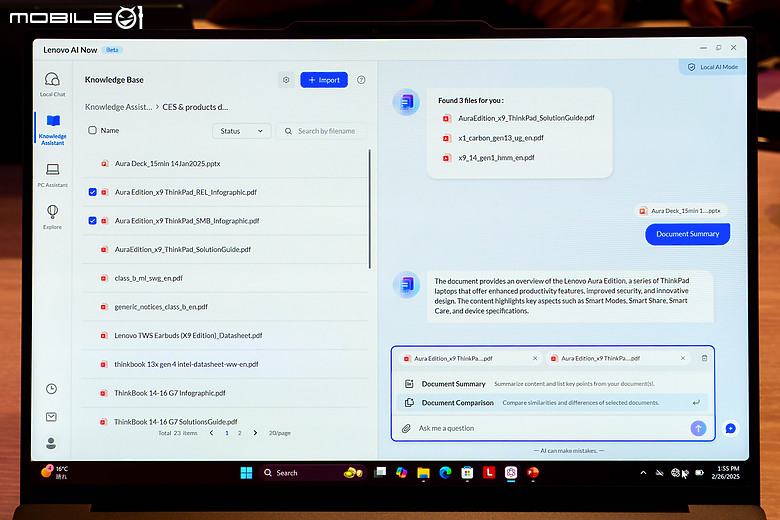The width and height of the screenshot is (780, 520).
Task: Open the user profile icon in sidebar
Action: click(x=51, y=443)
